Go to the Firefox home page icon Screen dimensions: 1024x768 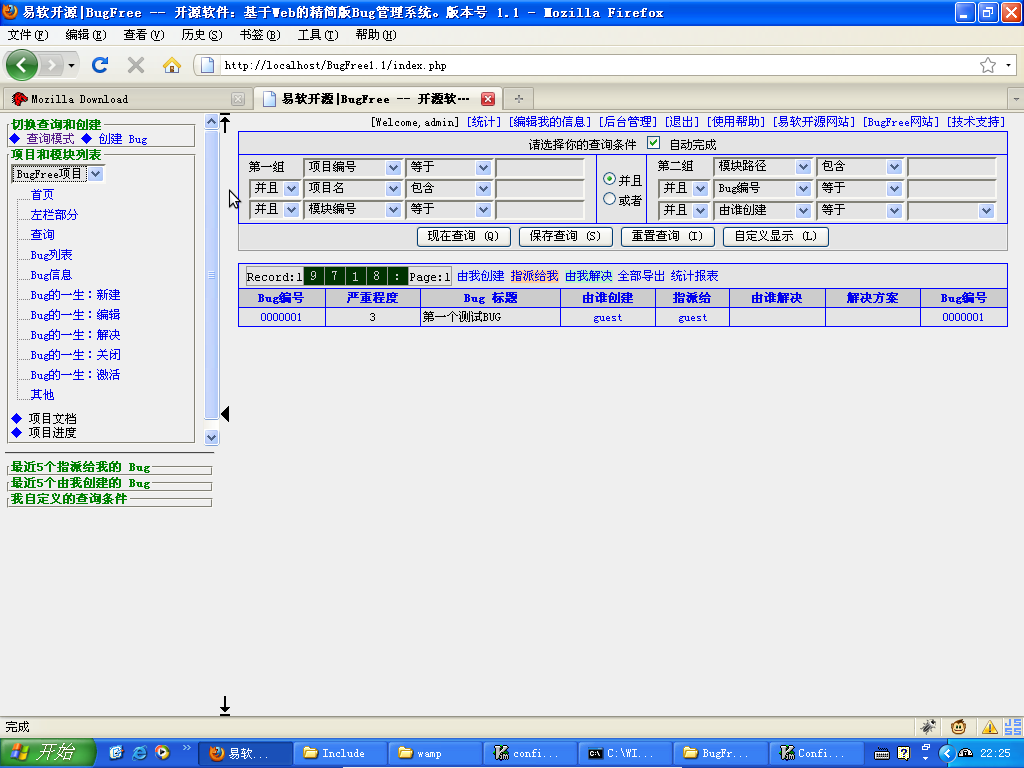pyautogui.click(x=172, y=65)
